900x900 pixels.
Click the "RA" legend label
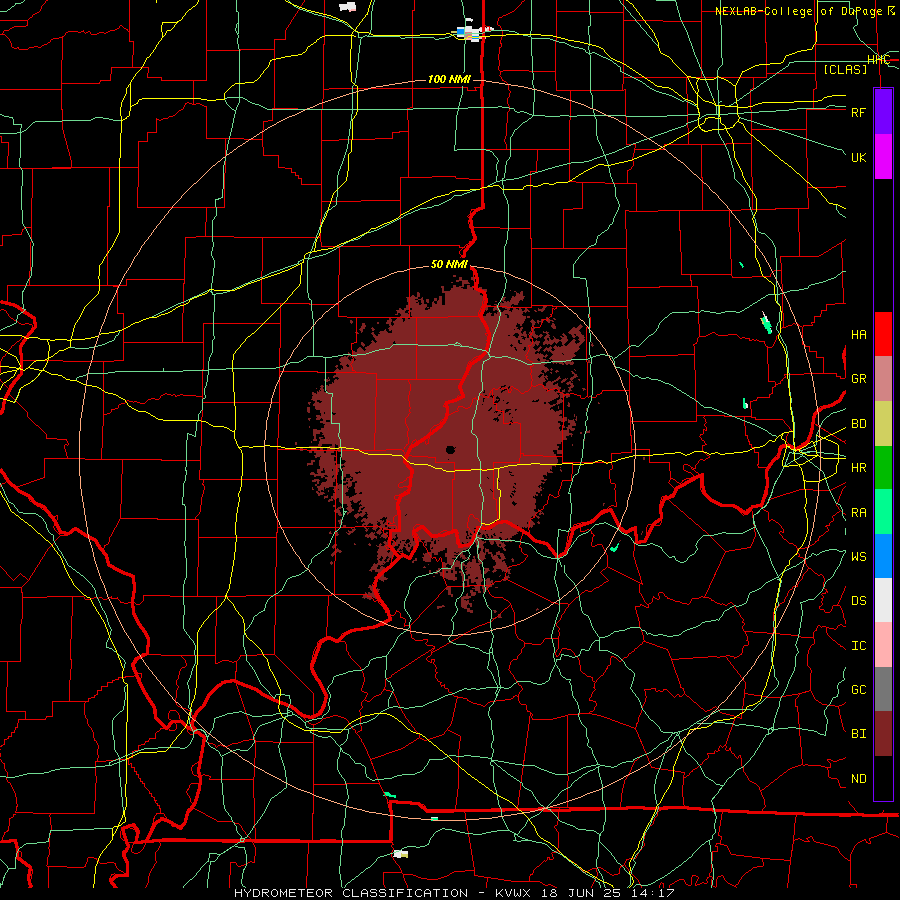click(859, 513)
